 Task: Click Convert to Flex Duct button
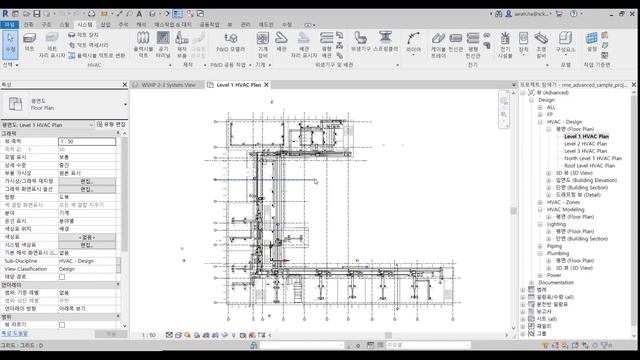(x=97, y=55)
